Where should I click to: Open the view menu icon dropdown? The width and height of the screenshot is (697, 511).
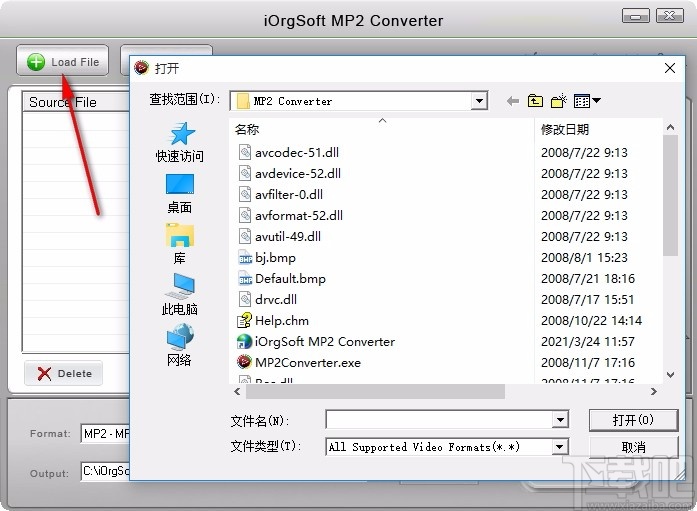(x=587, y=101)
